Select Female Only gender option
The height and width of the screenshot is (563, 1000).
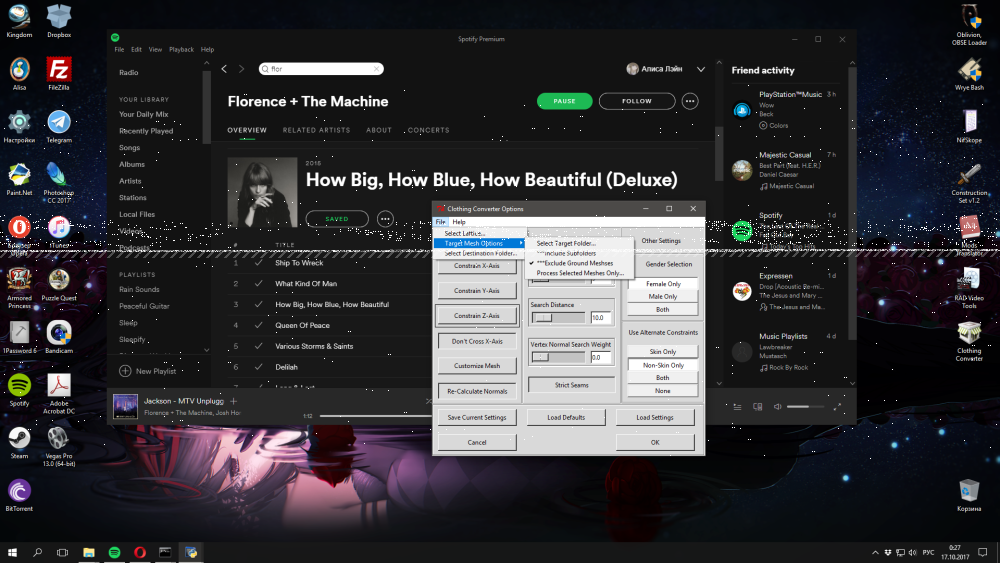click(663, 284)
